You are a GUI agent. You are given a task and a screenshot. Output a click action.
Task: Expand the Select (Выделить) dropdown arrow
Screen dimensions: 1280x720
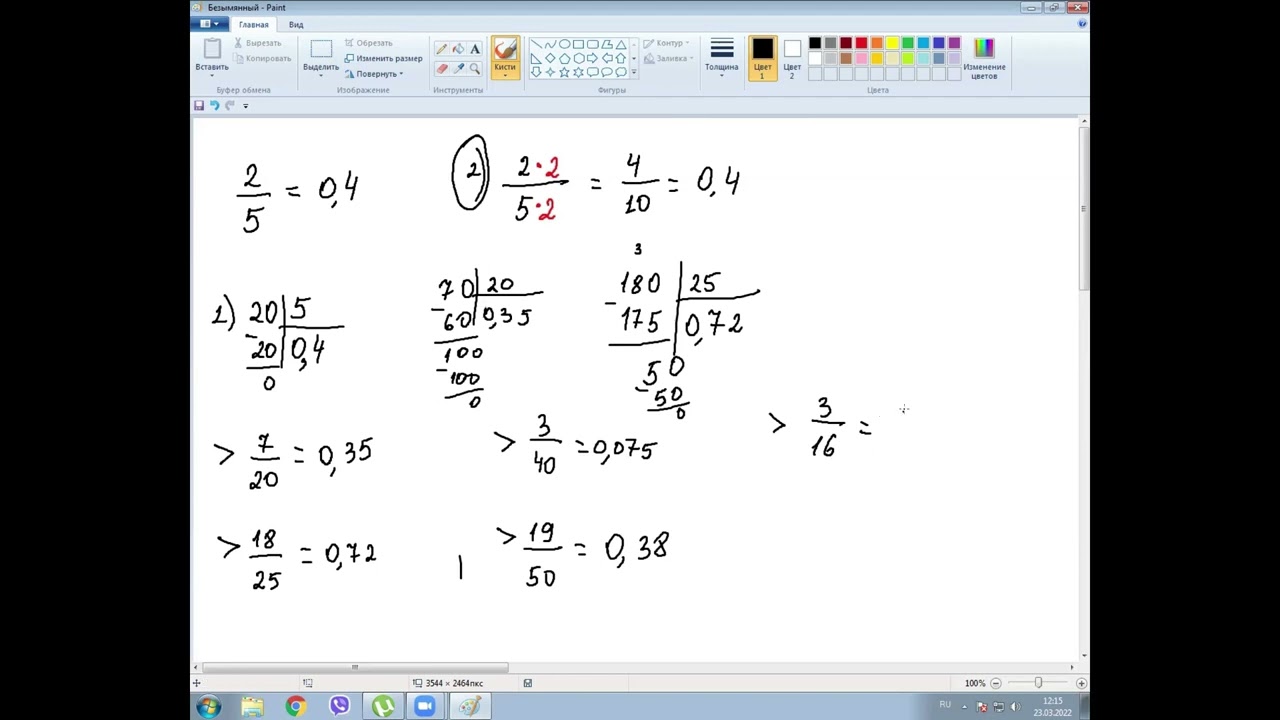tap(321, 76)
